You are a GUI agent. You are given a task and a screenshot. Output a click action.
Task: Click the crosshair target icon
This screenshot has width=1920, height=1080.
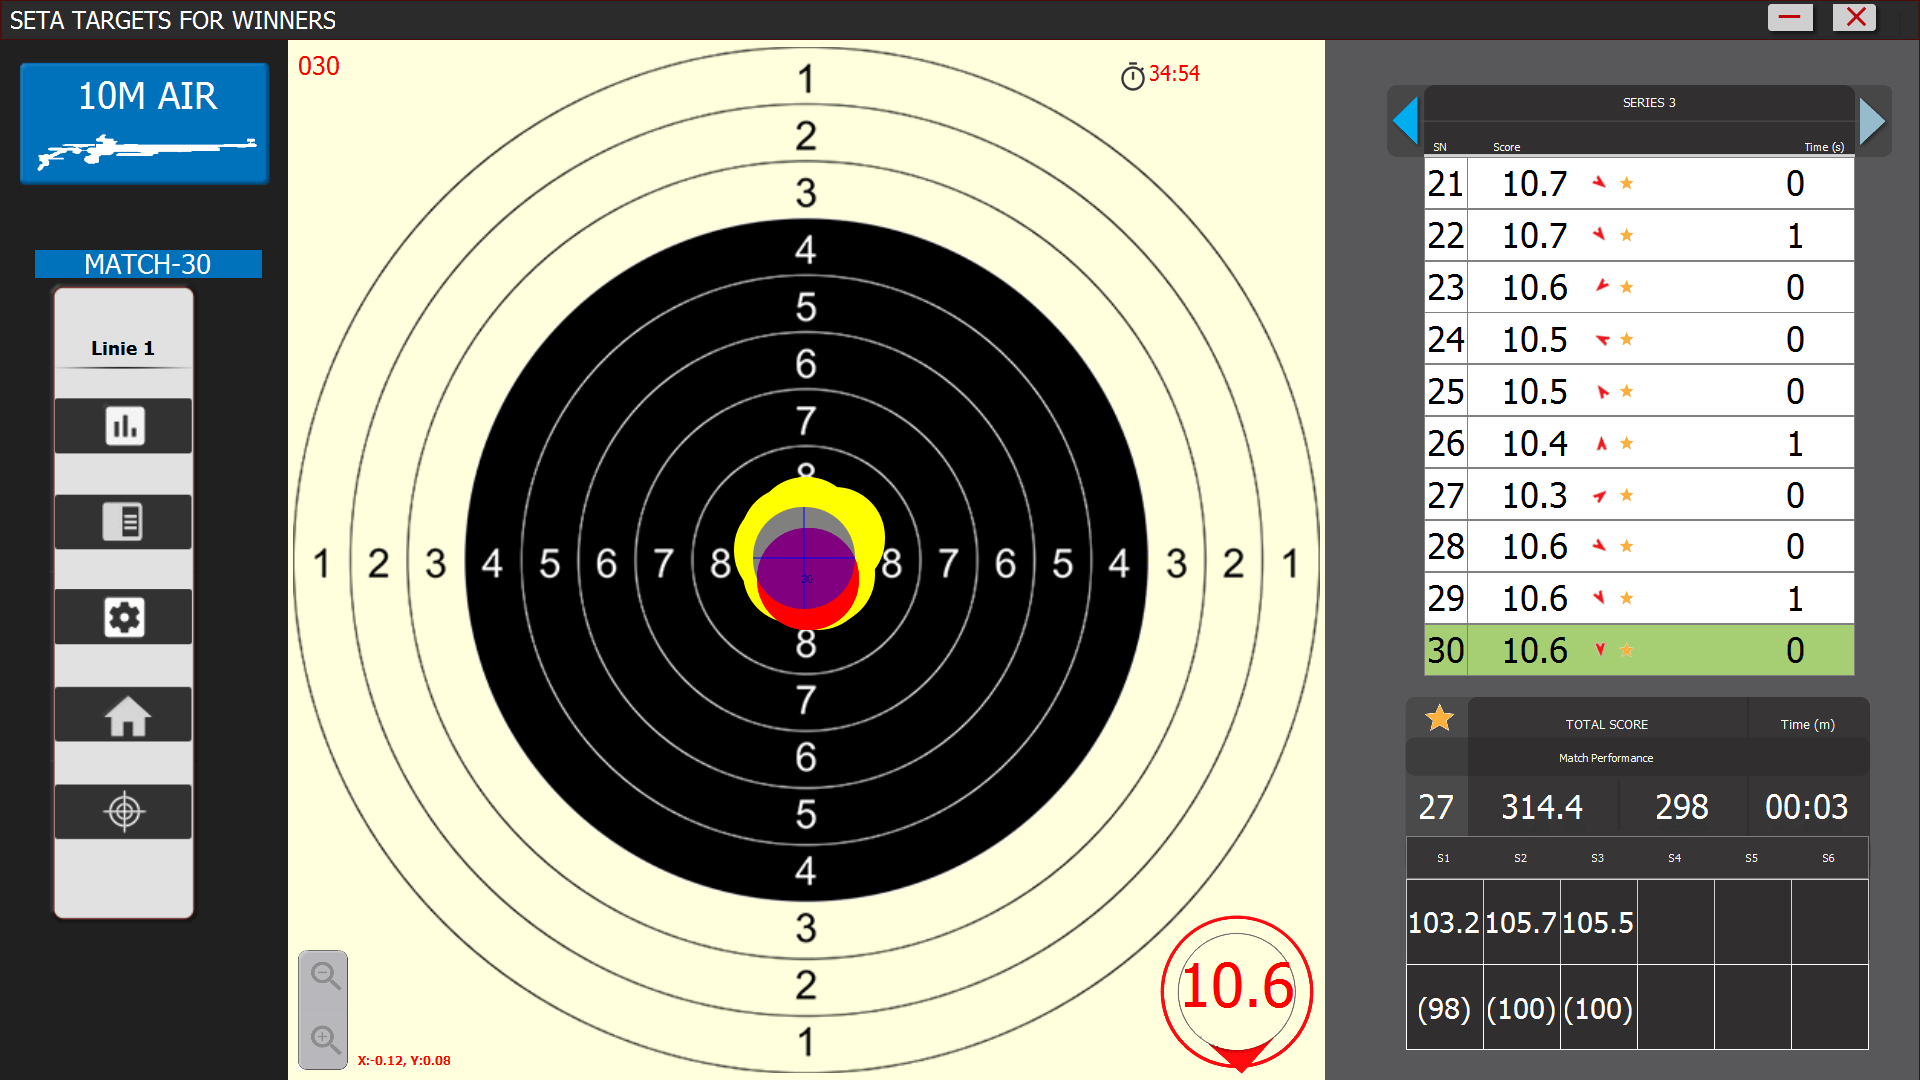coord(123,811)
